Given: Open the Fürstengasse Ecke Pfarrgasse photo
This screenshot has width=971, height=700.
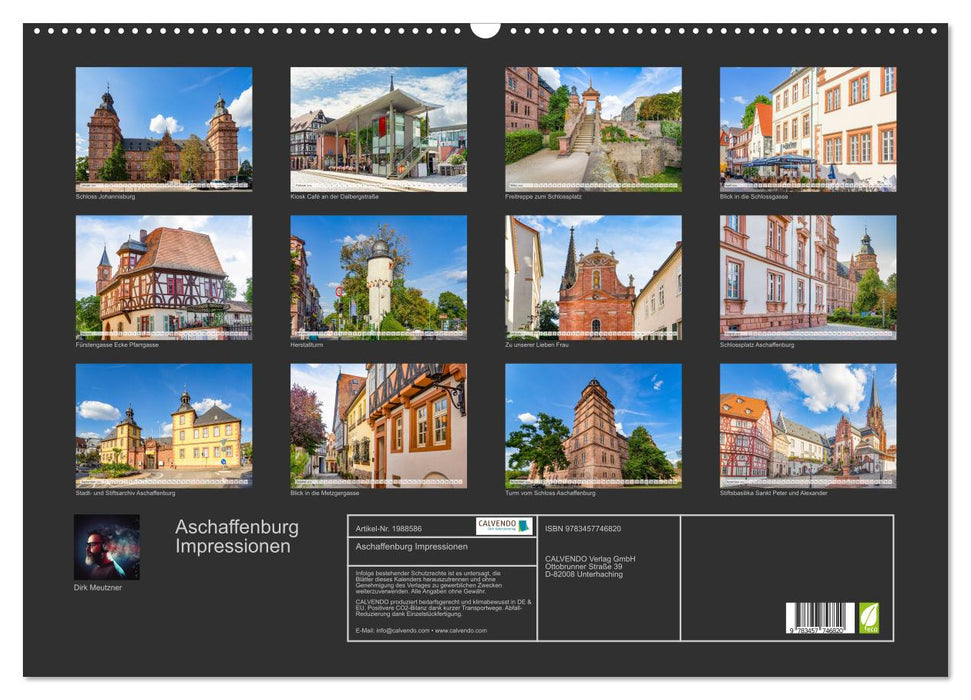Looking at the screenshot, I should (164, 277).
